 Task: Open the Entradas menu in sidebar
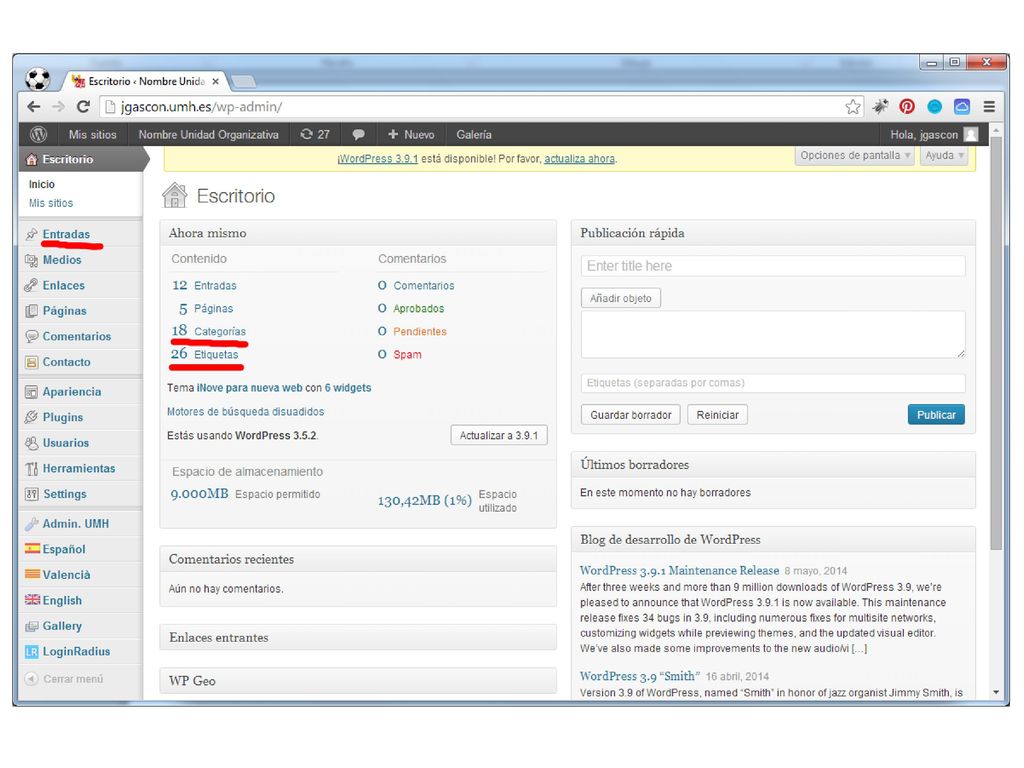point(66,234)
